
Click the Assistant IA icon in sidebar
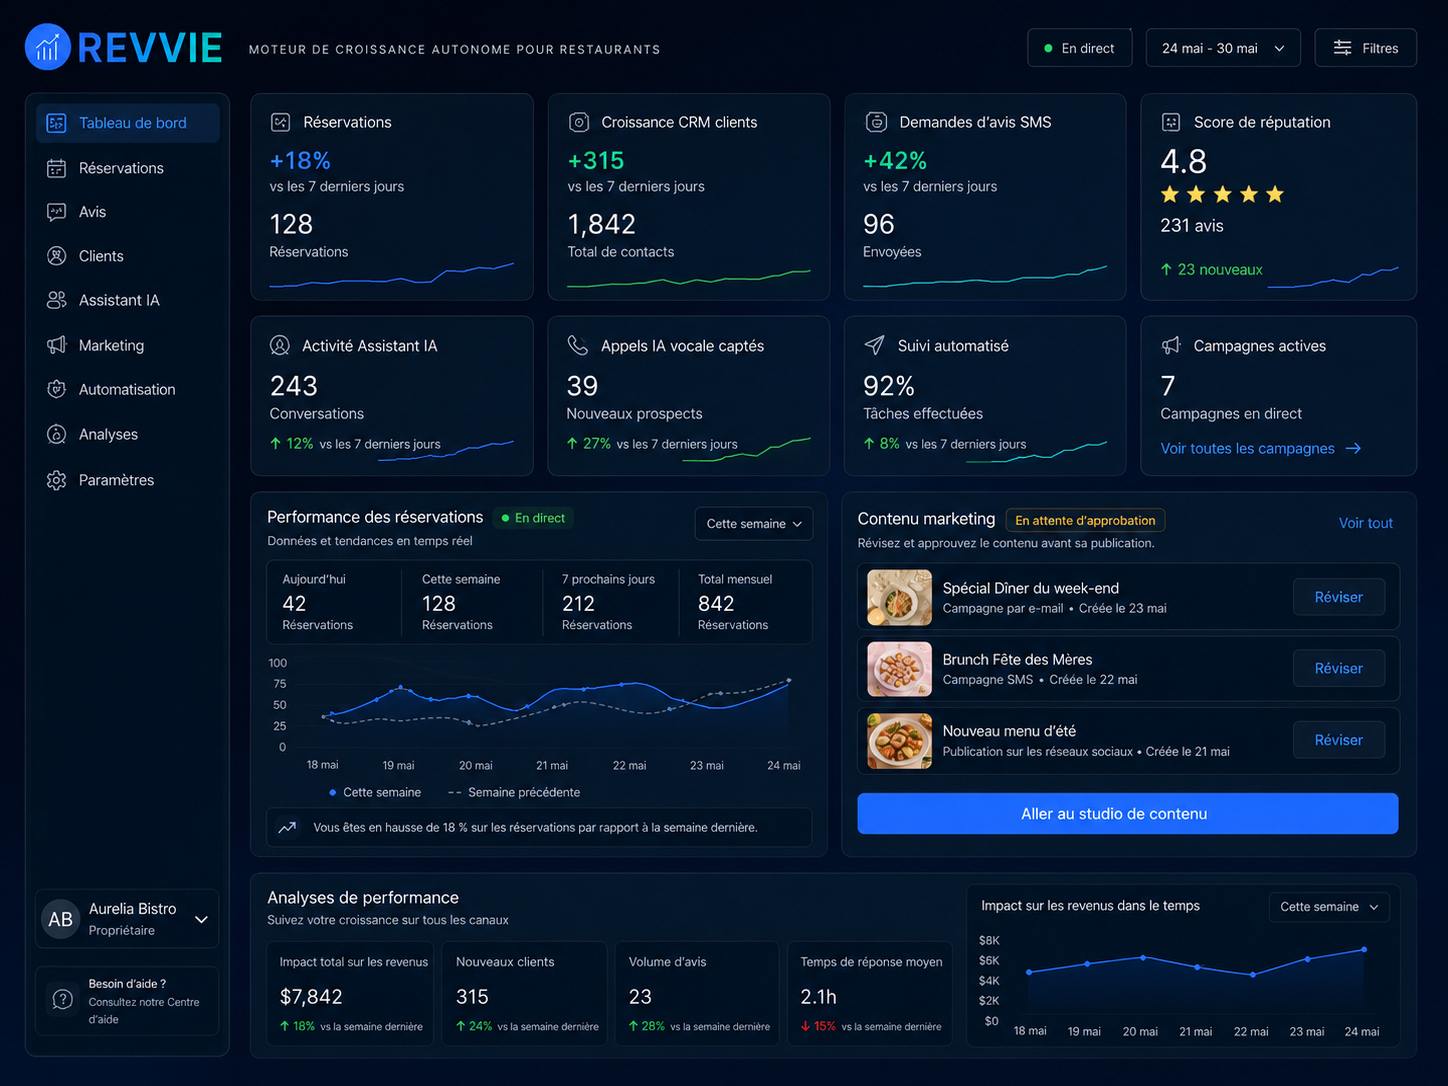tap(57, 300)
